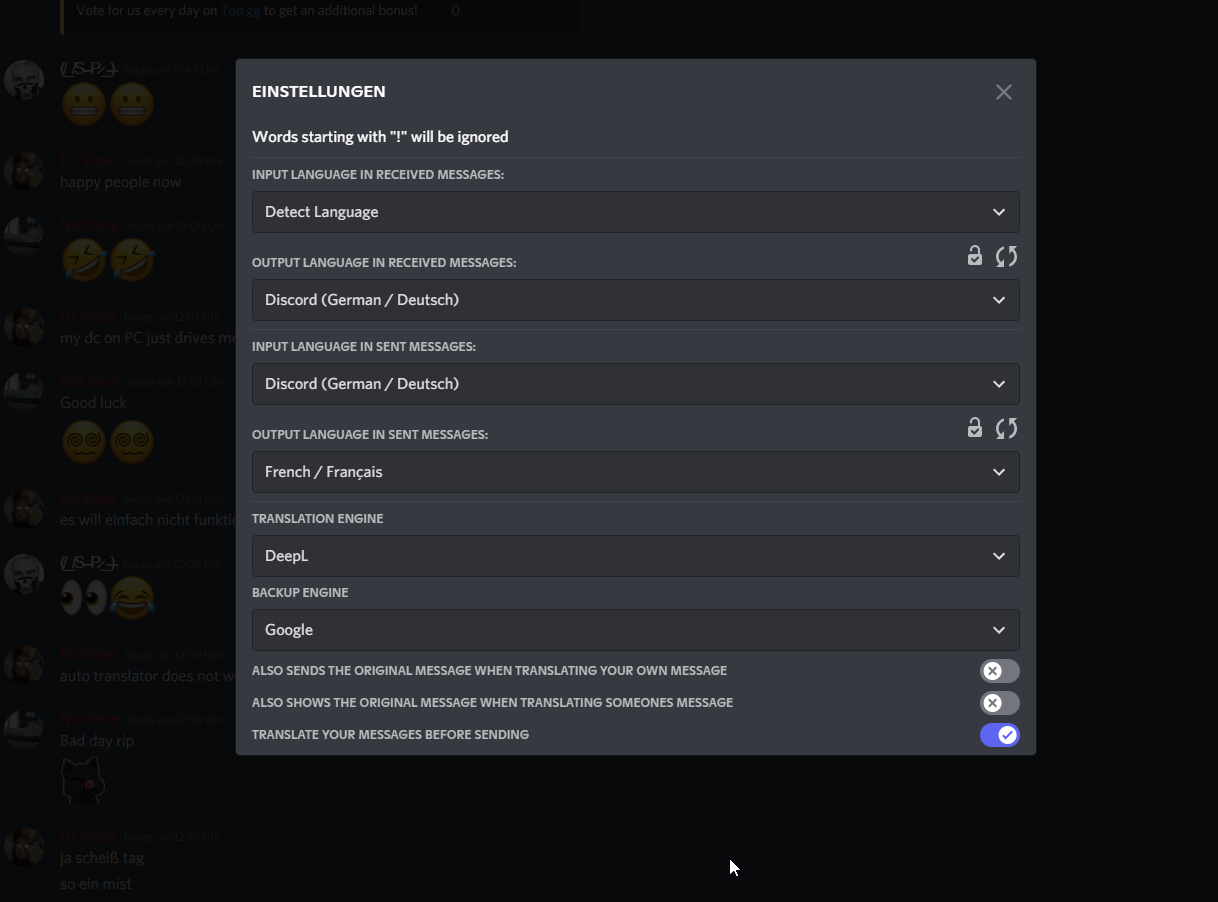Enable sending original message when translating your own
1218x902 pixels.
[999, 670]
